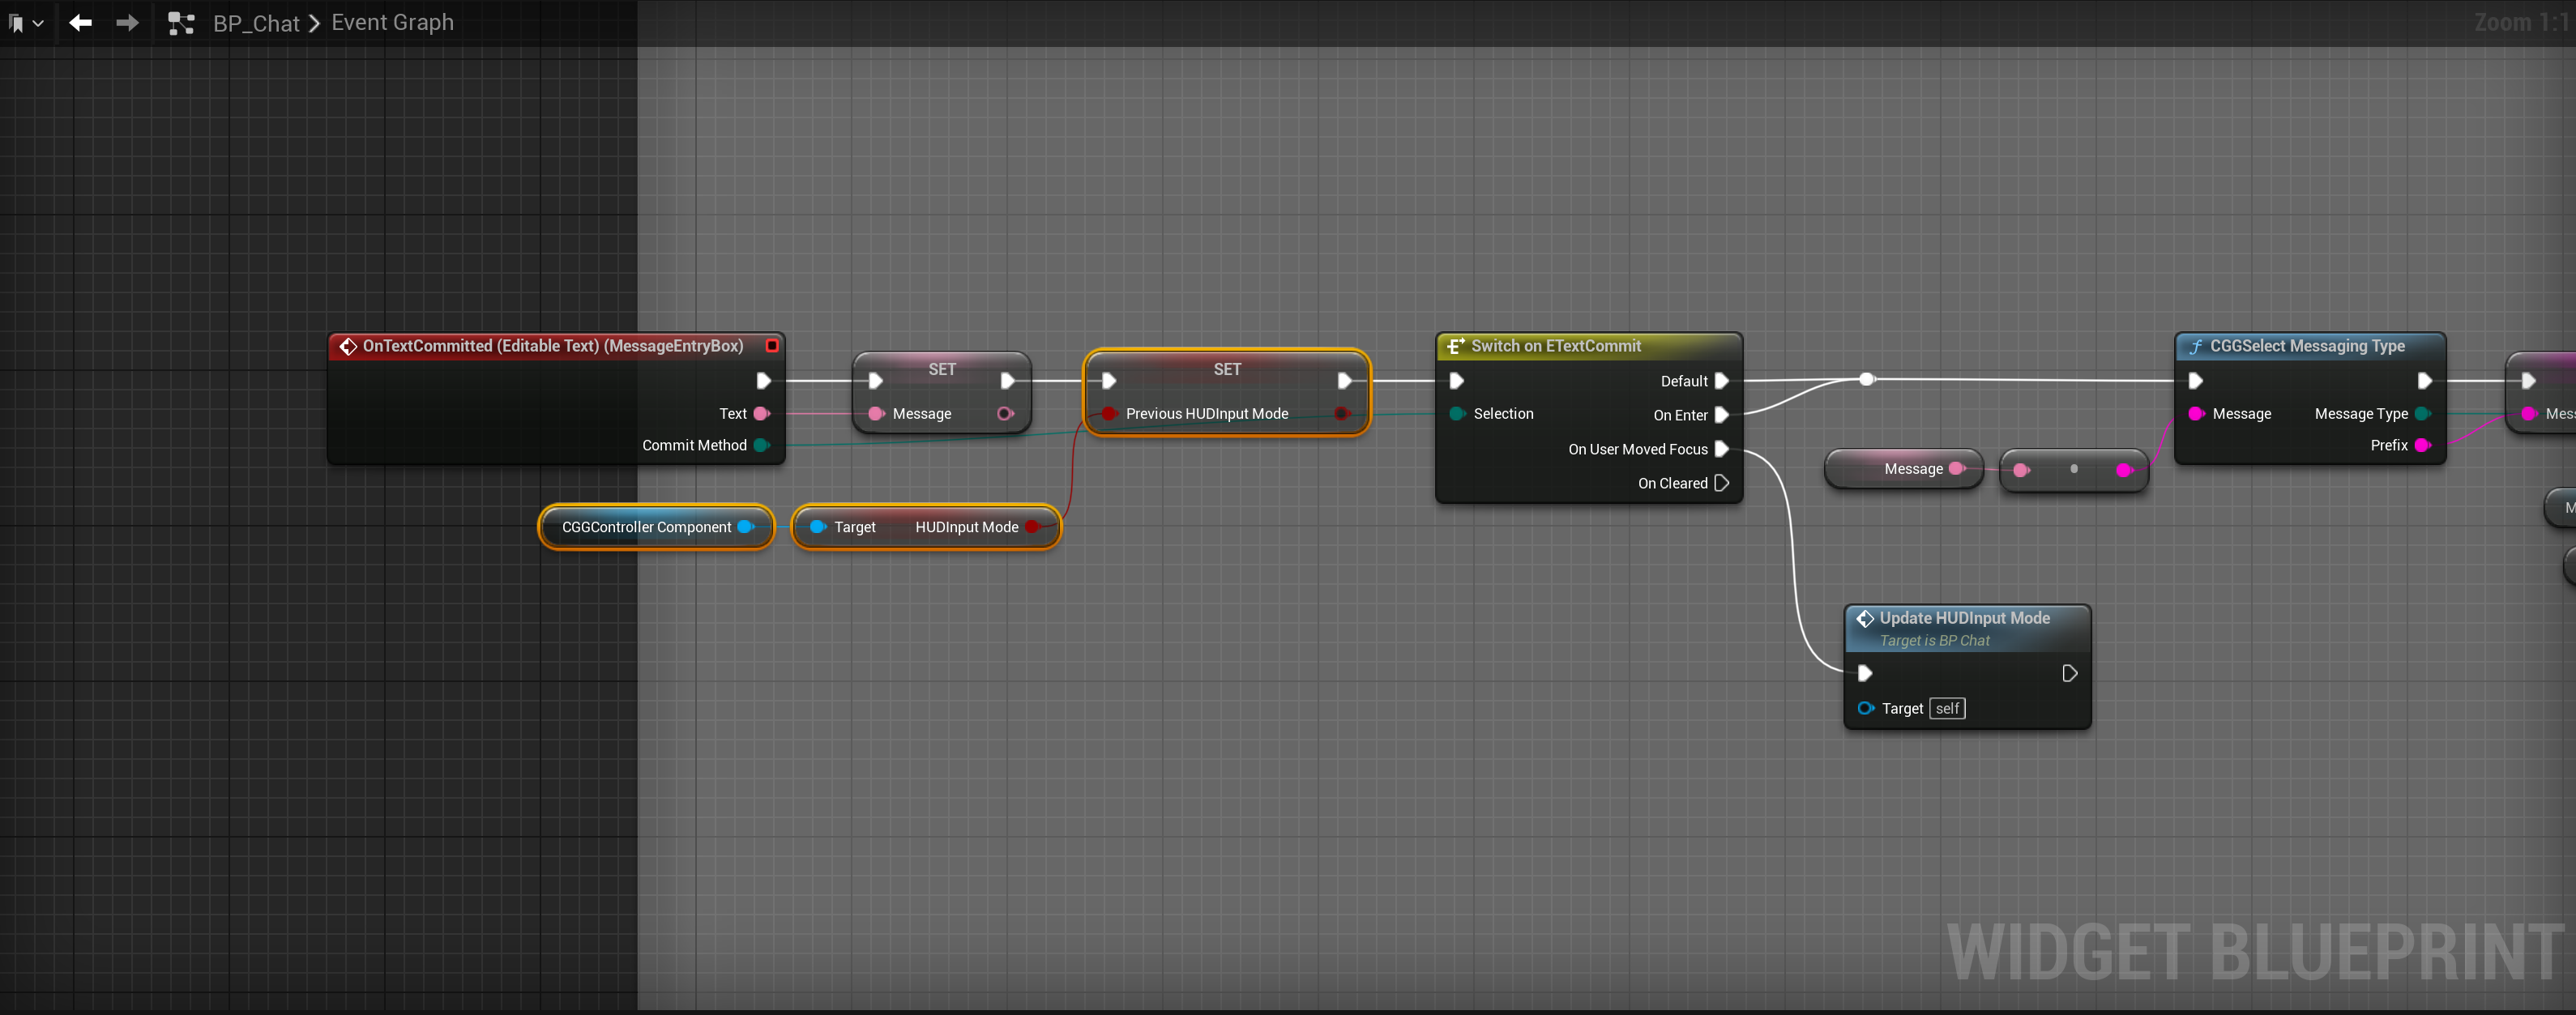Select the CGGController Component variable node

point(646,527)
